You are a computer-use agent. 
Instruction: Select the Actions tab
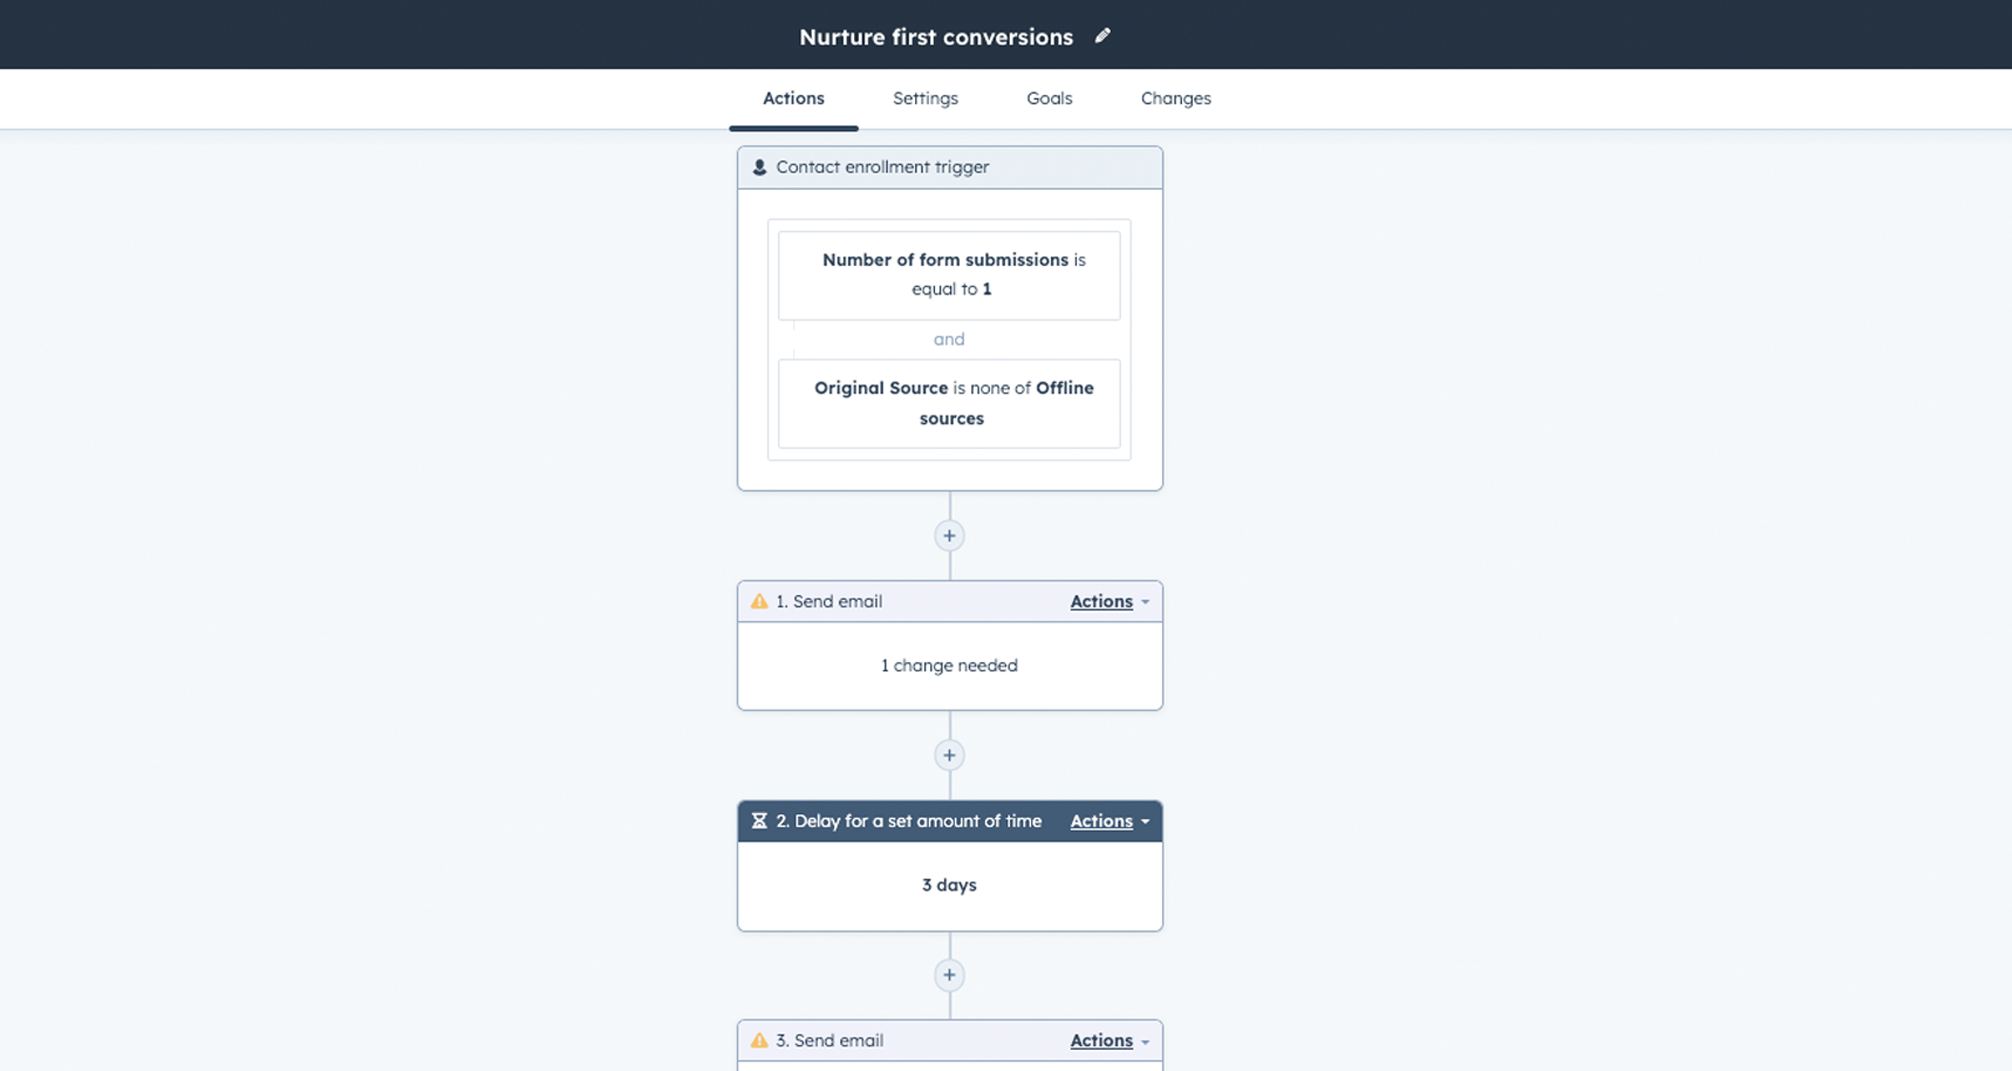coord(793,98)
